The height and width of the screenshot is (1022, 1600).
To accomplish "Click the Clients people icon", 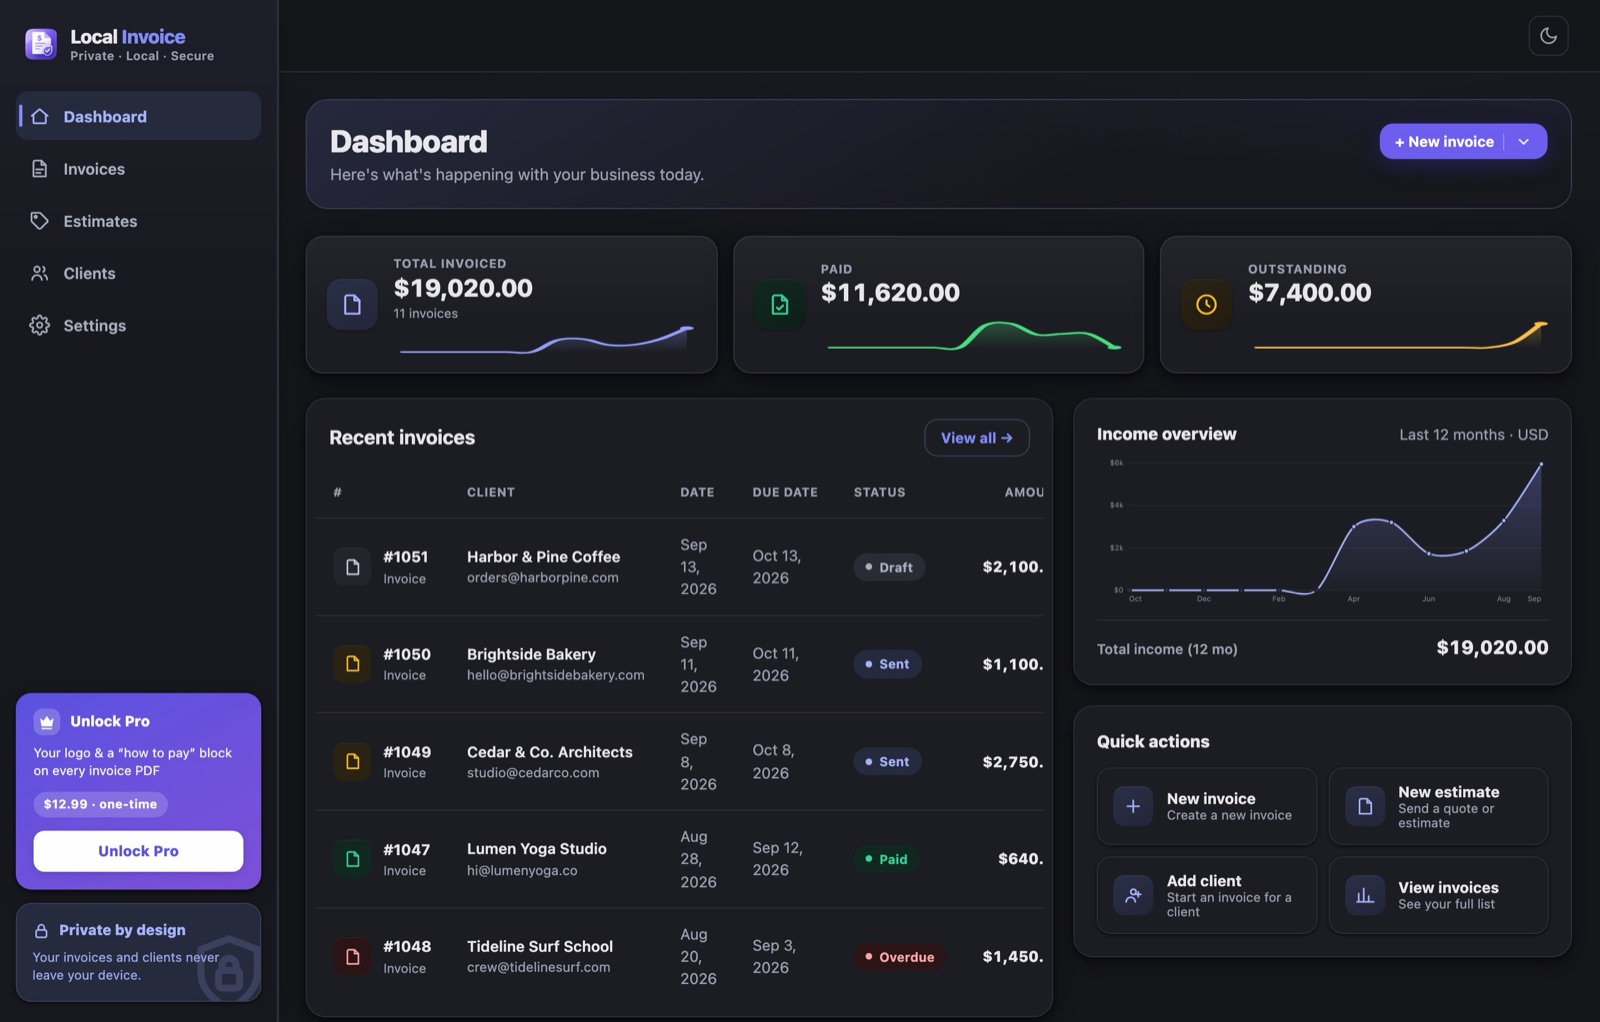I will [x=40, y=273].
